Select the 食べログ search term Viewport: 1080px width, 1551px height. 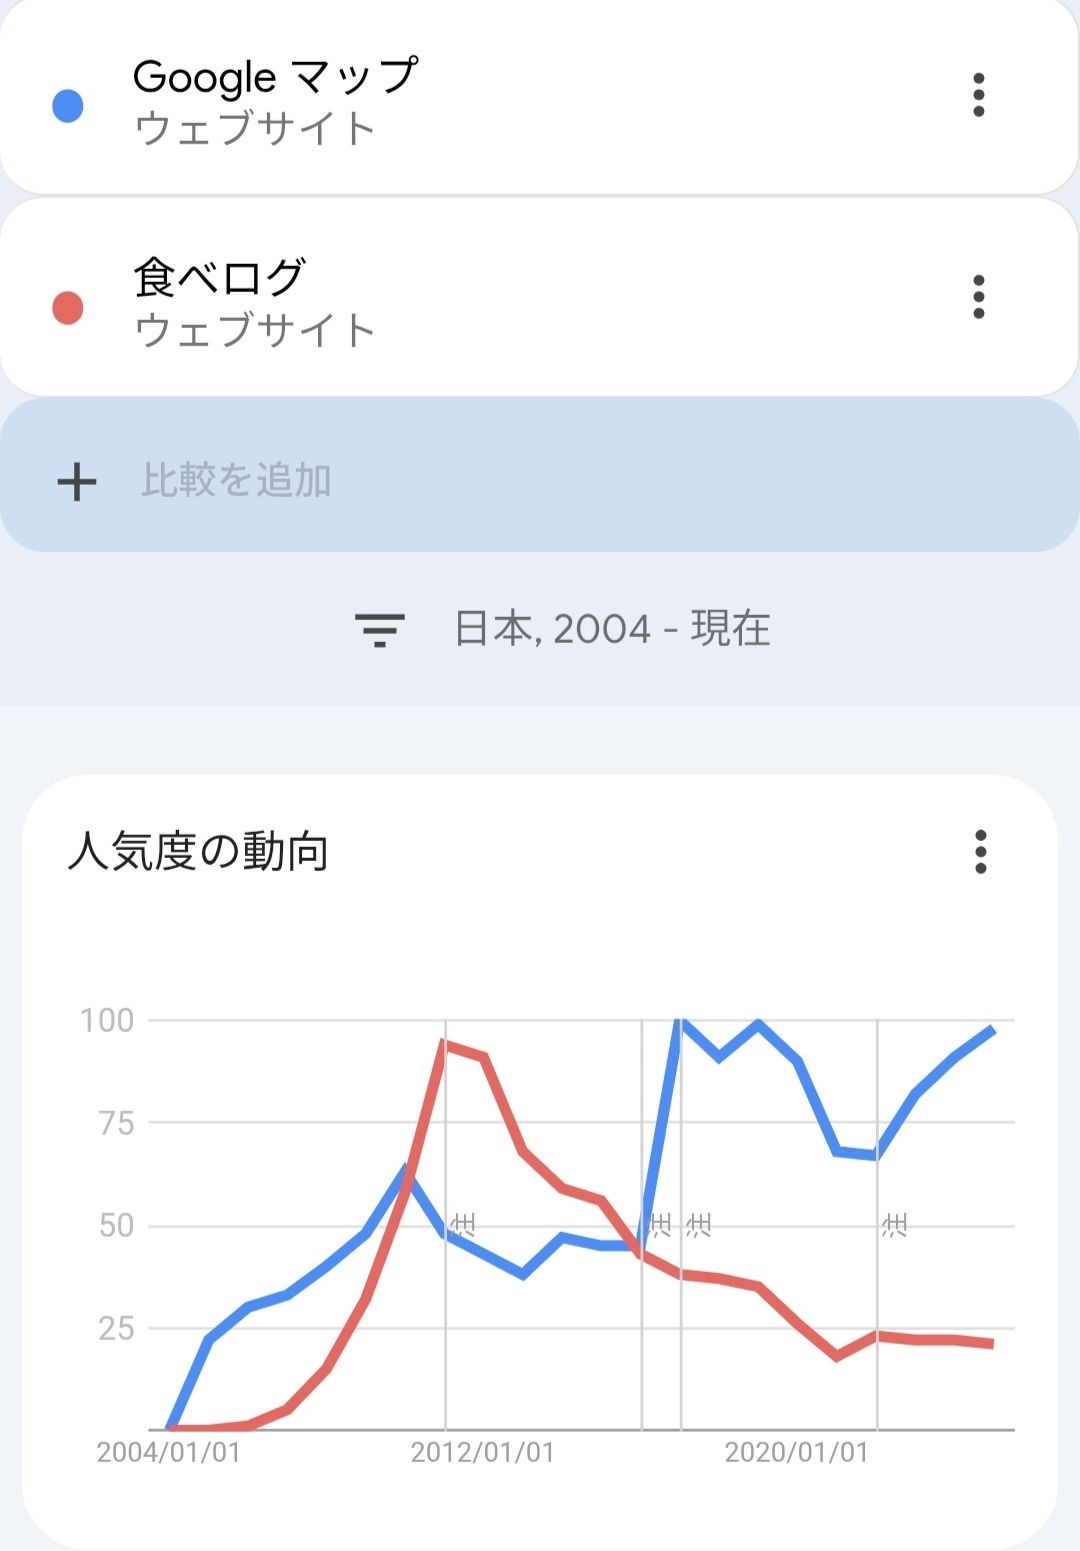pyautogui.click(x=219, y=278)
